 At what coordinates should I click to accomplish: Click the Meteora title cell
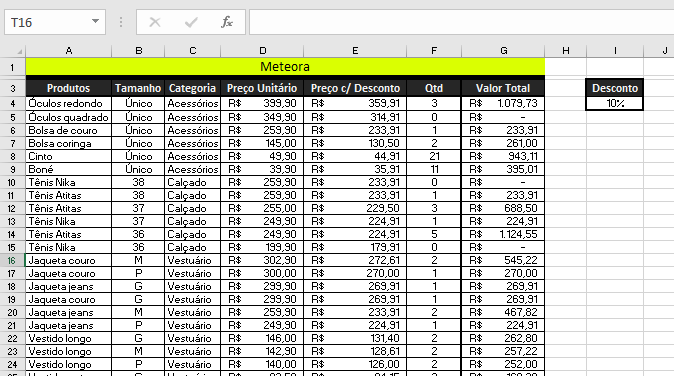[x=285, y=67]
